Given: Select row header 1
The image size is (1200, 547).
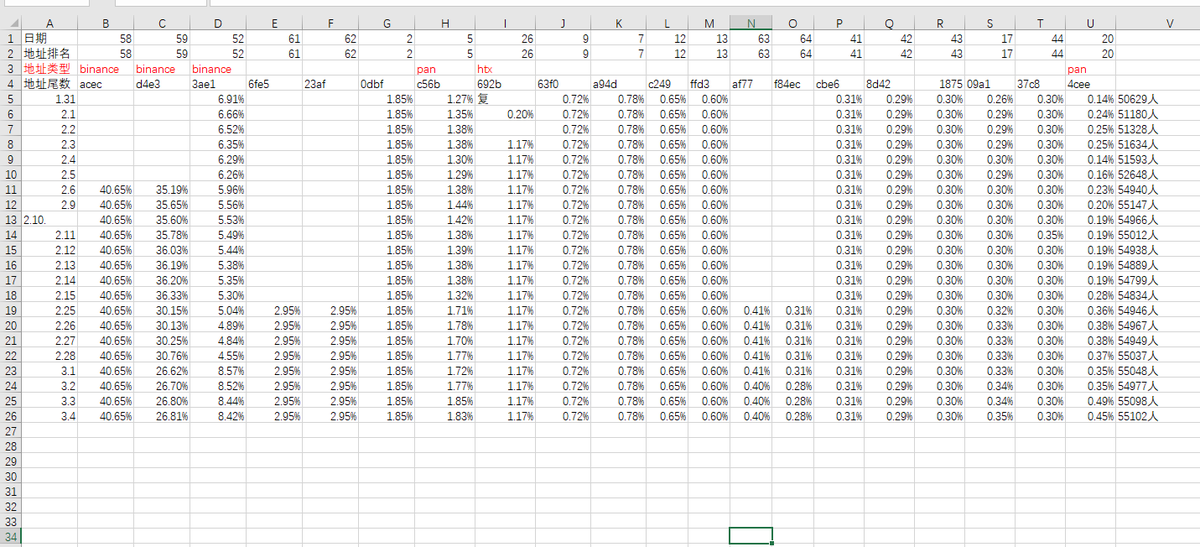Looking at the screenshot, I should 10,38.
